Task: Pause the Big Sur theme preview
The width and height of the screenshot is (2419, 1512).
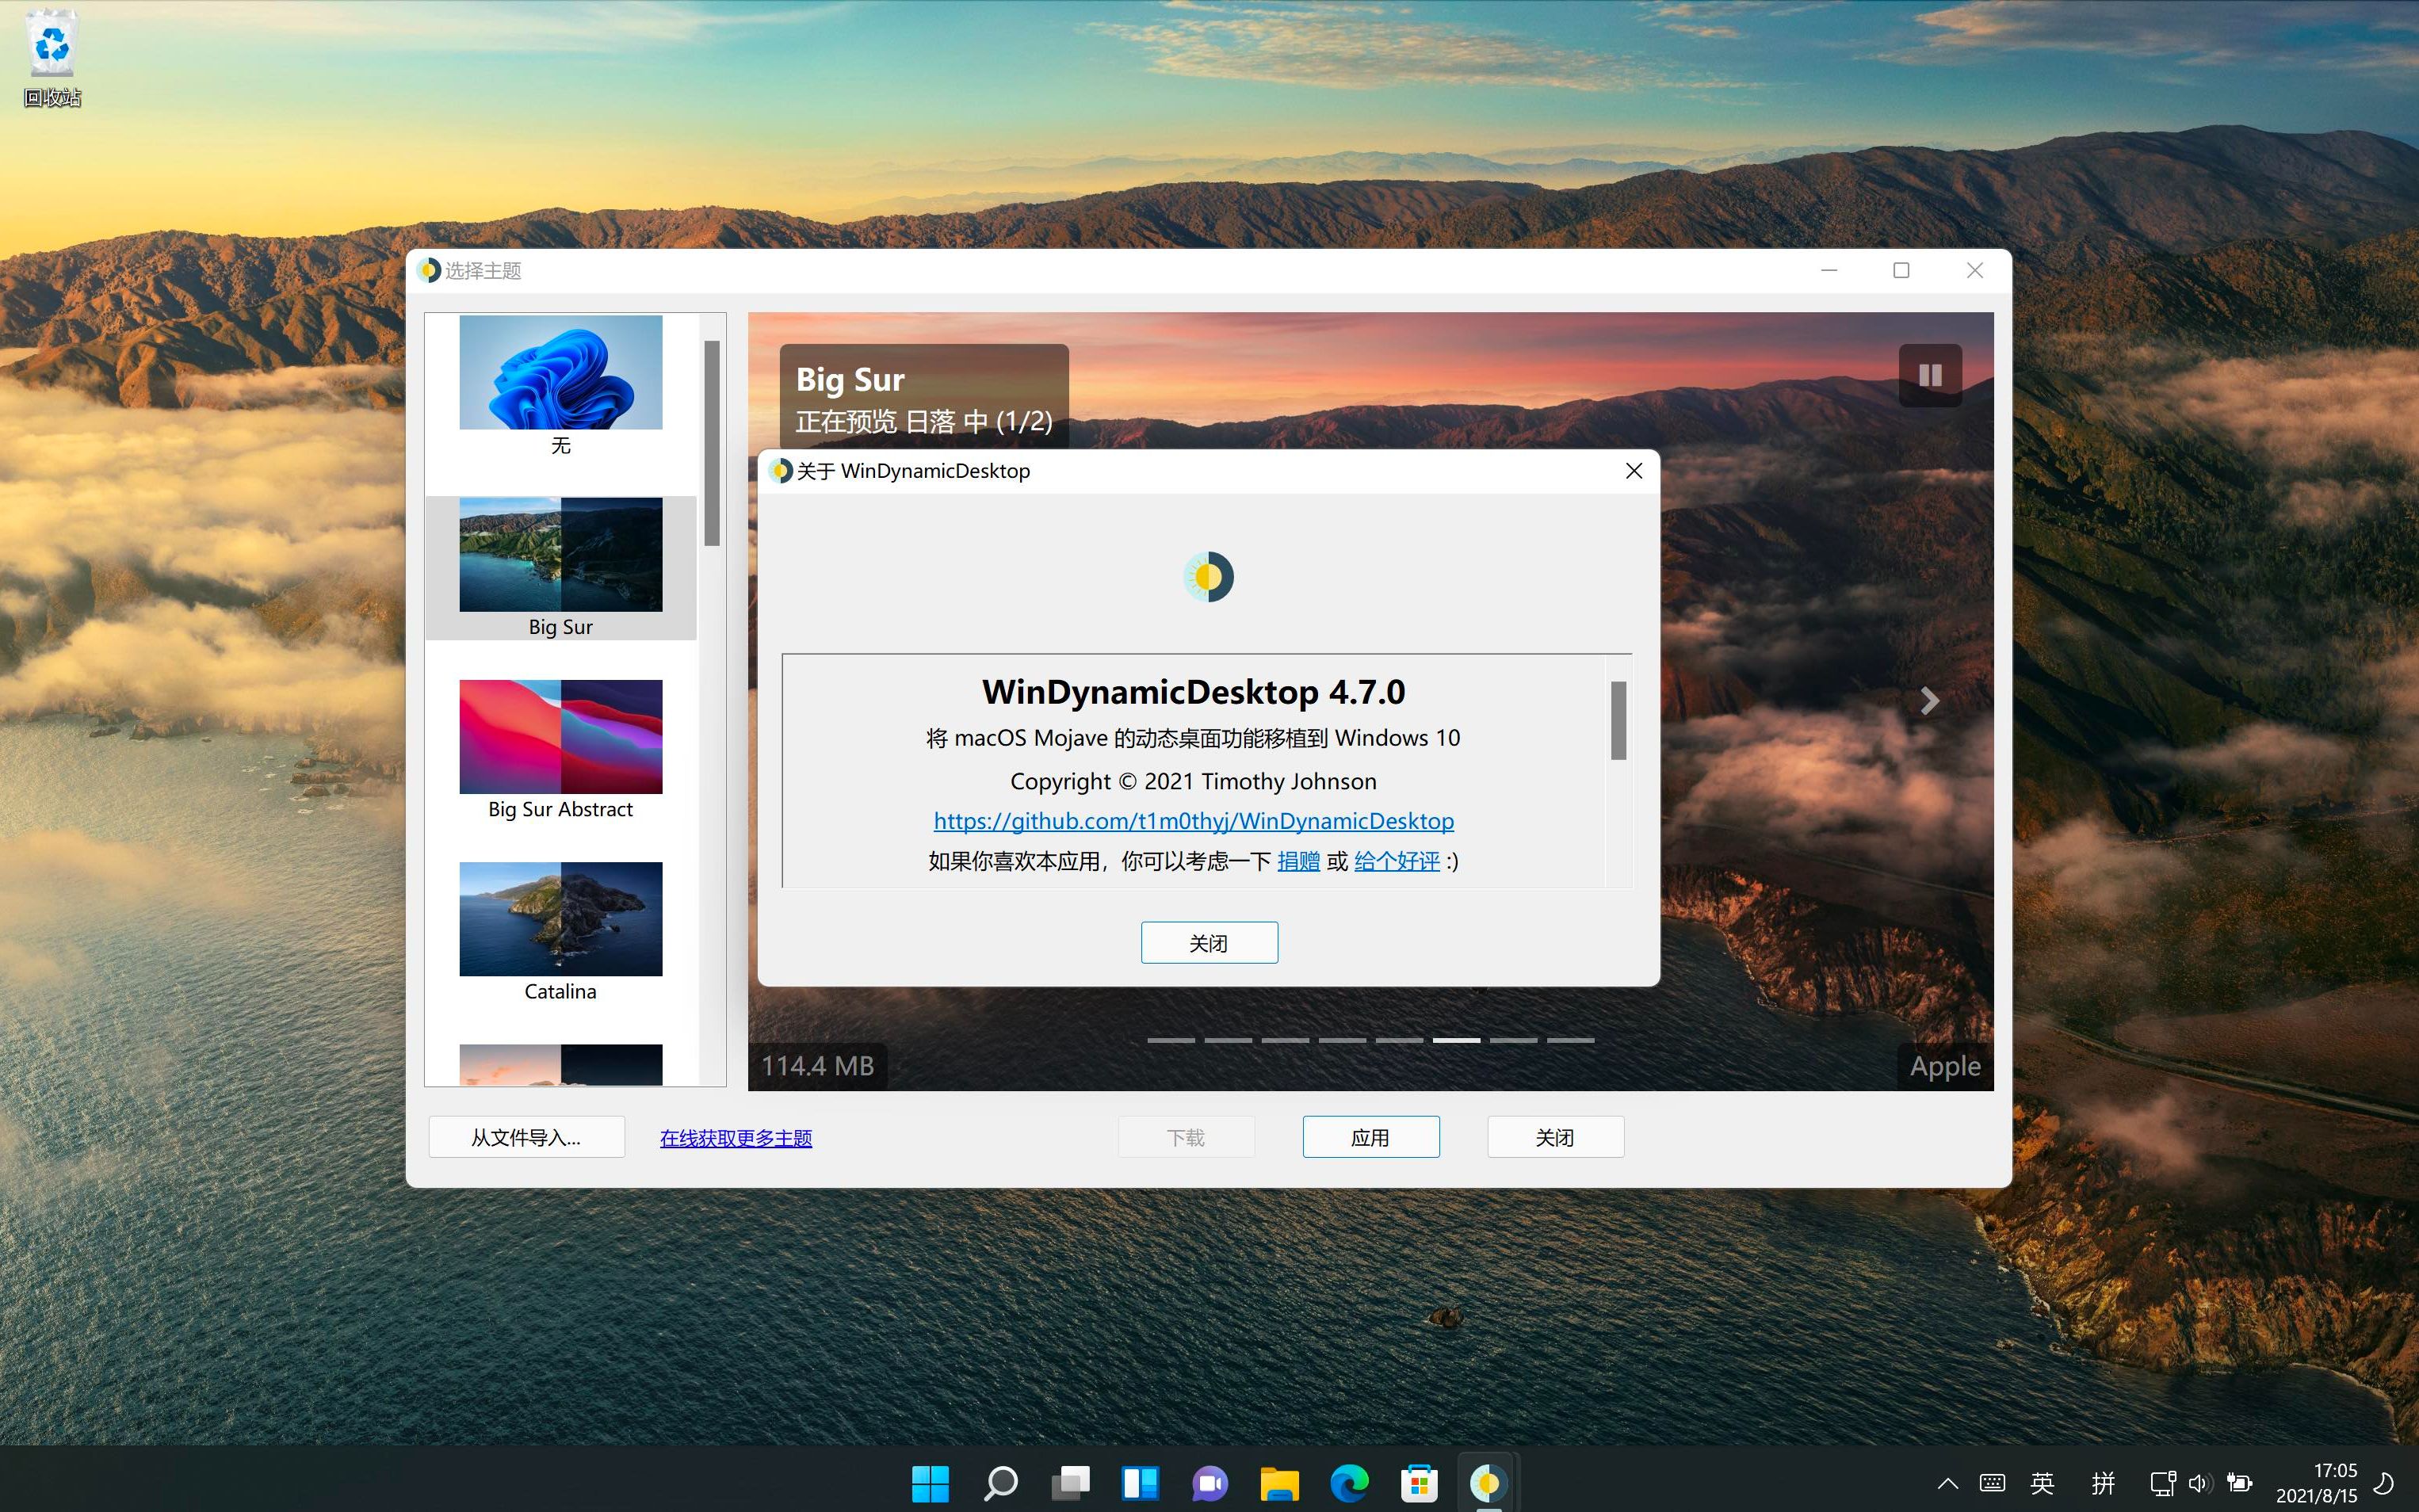Action: (1929, 375)
